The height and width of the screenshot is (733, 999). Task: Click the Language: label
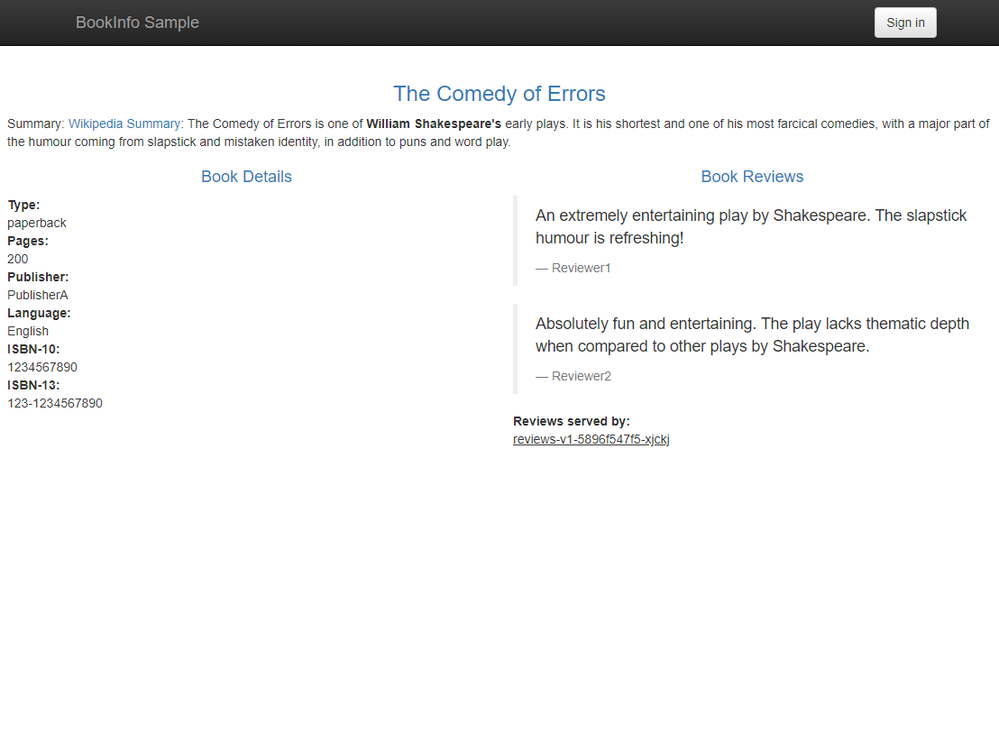pos(39,313)
